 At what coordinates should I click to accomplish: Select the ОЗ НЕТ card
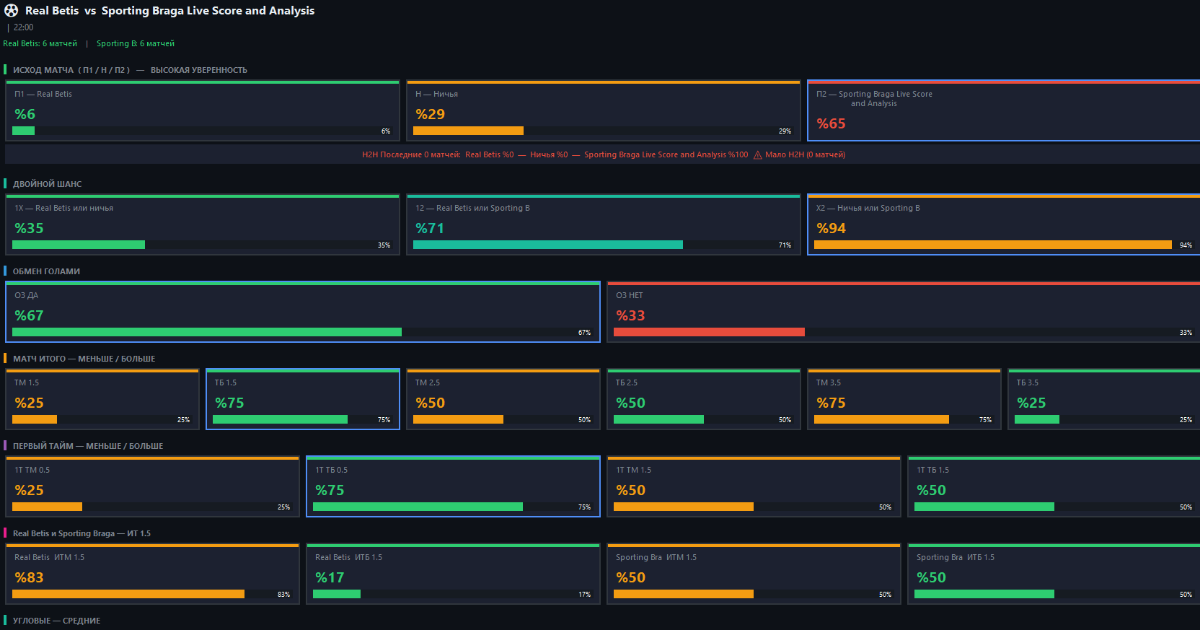click(903, 312)
